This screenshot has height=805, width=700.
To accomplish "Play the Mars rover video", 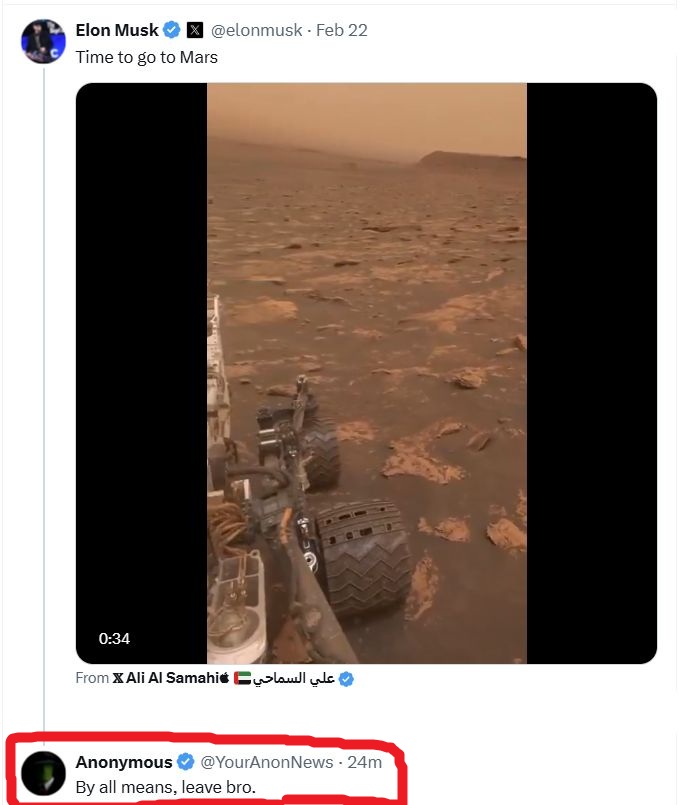I will point(366,373).
